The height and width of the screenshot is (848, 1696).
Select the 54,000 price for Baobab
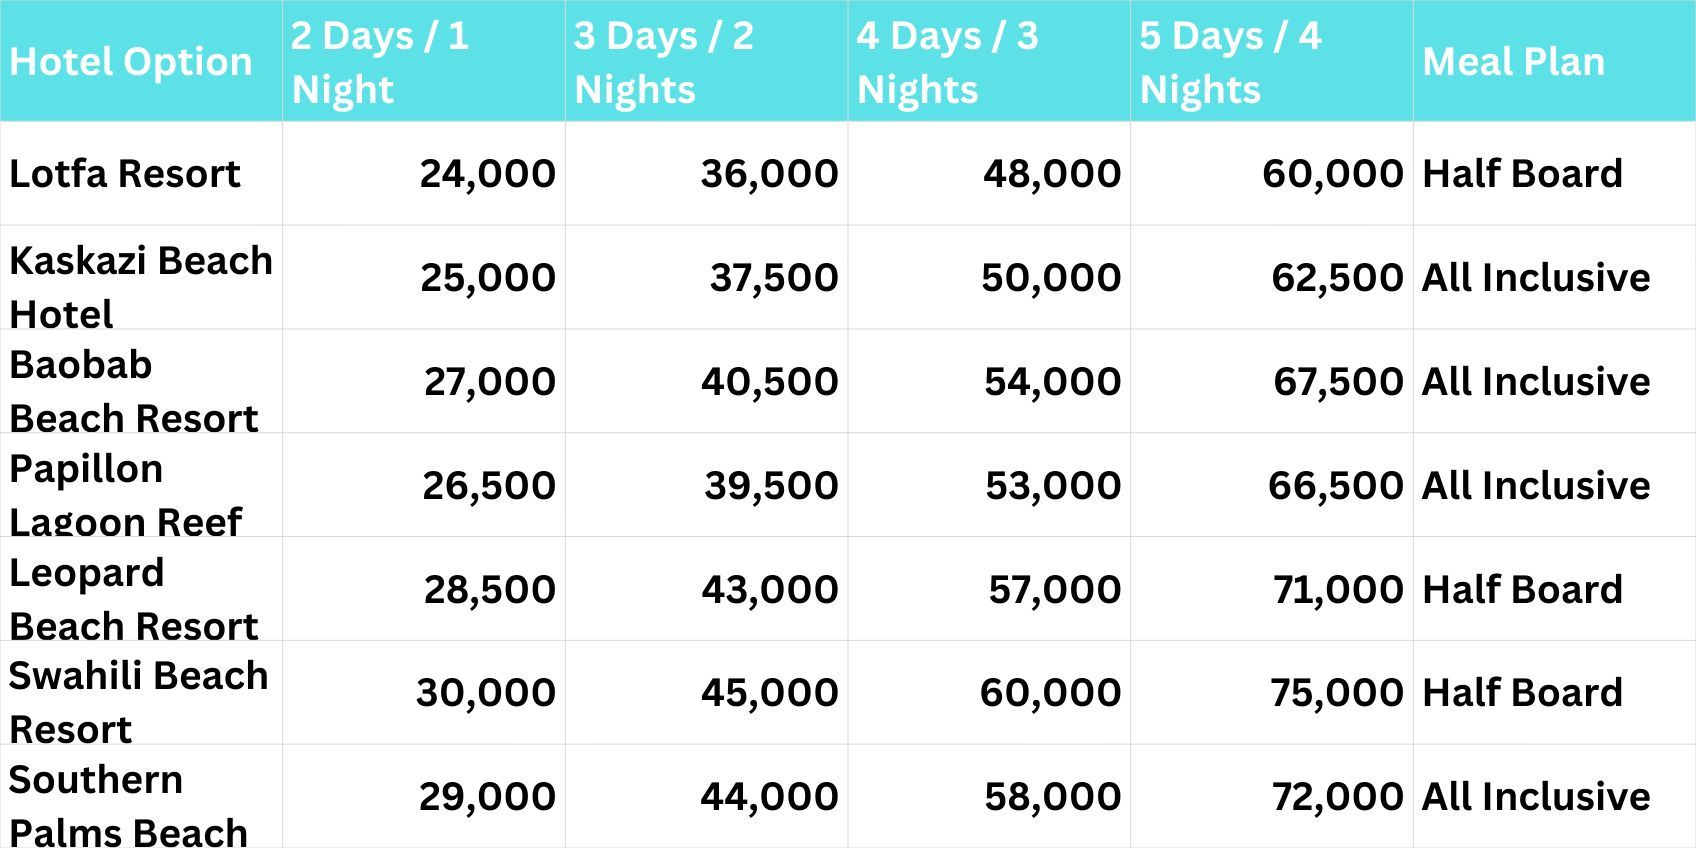pos(1052,382)
